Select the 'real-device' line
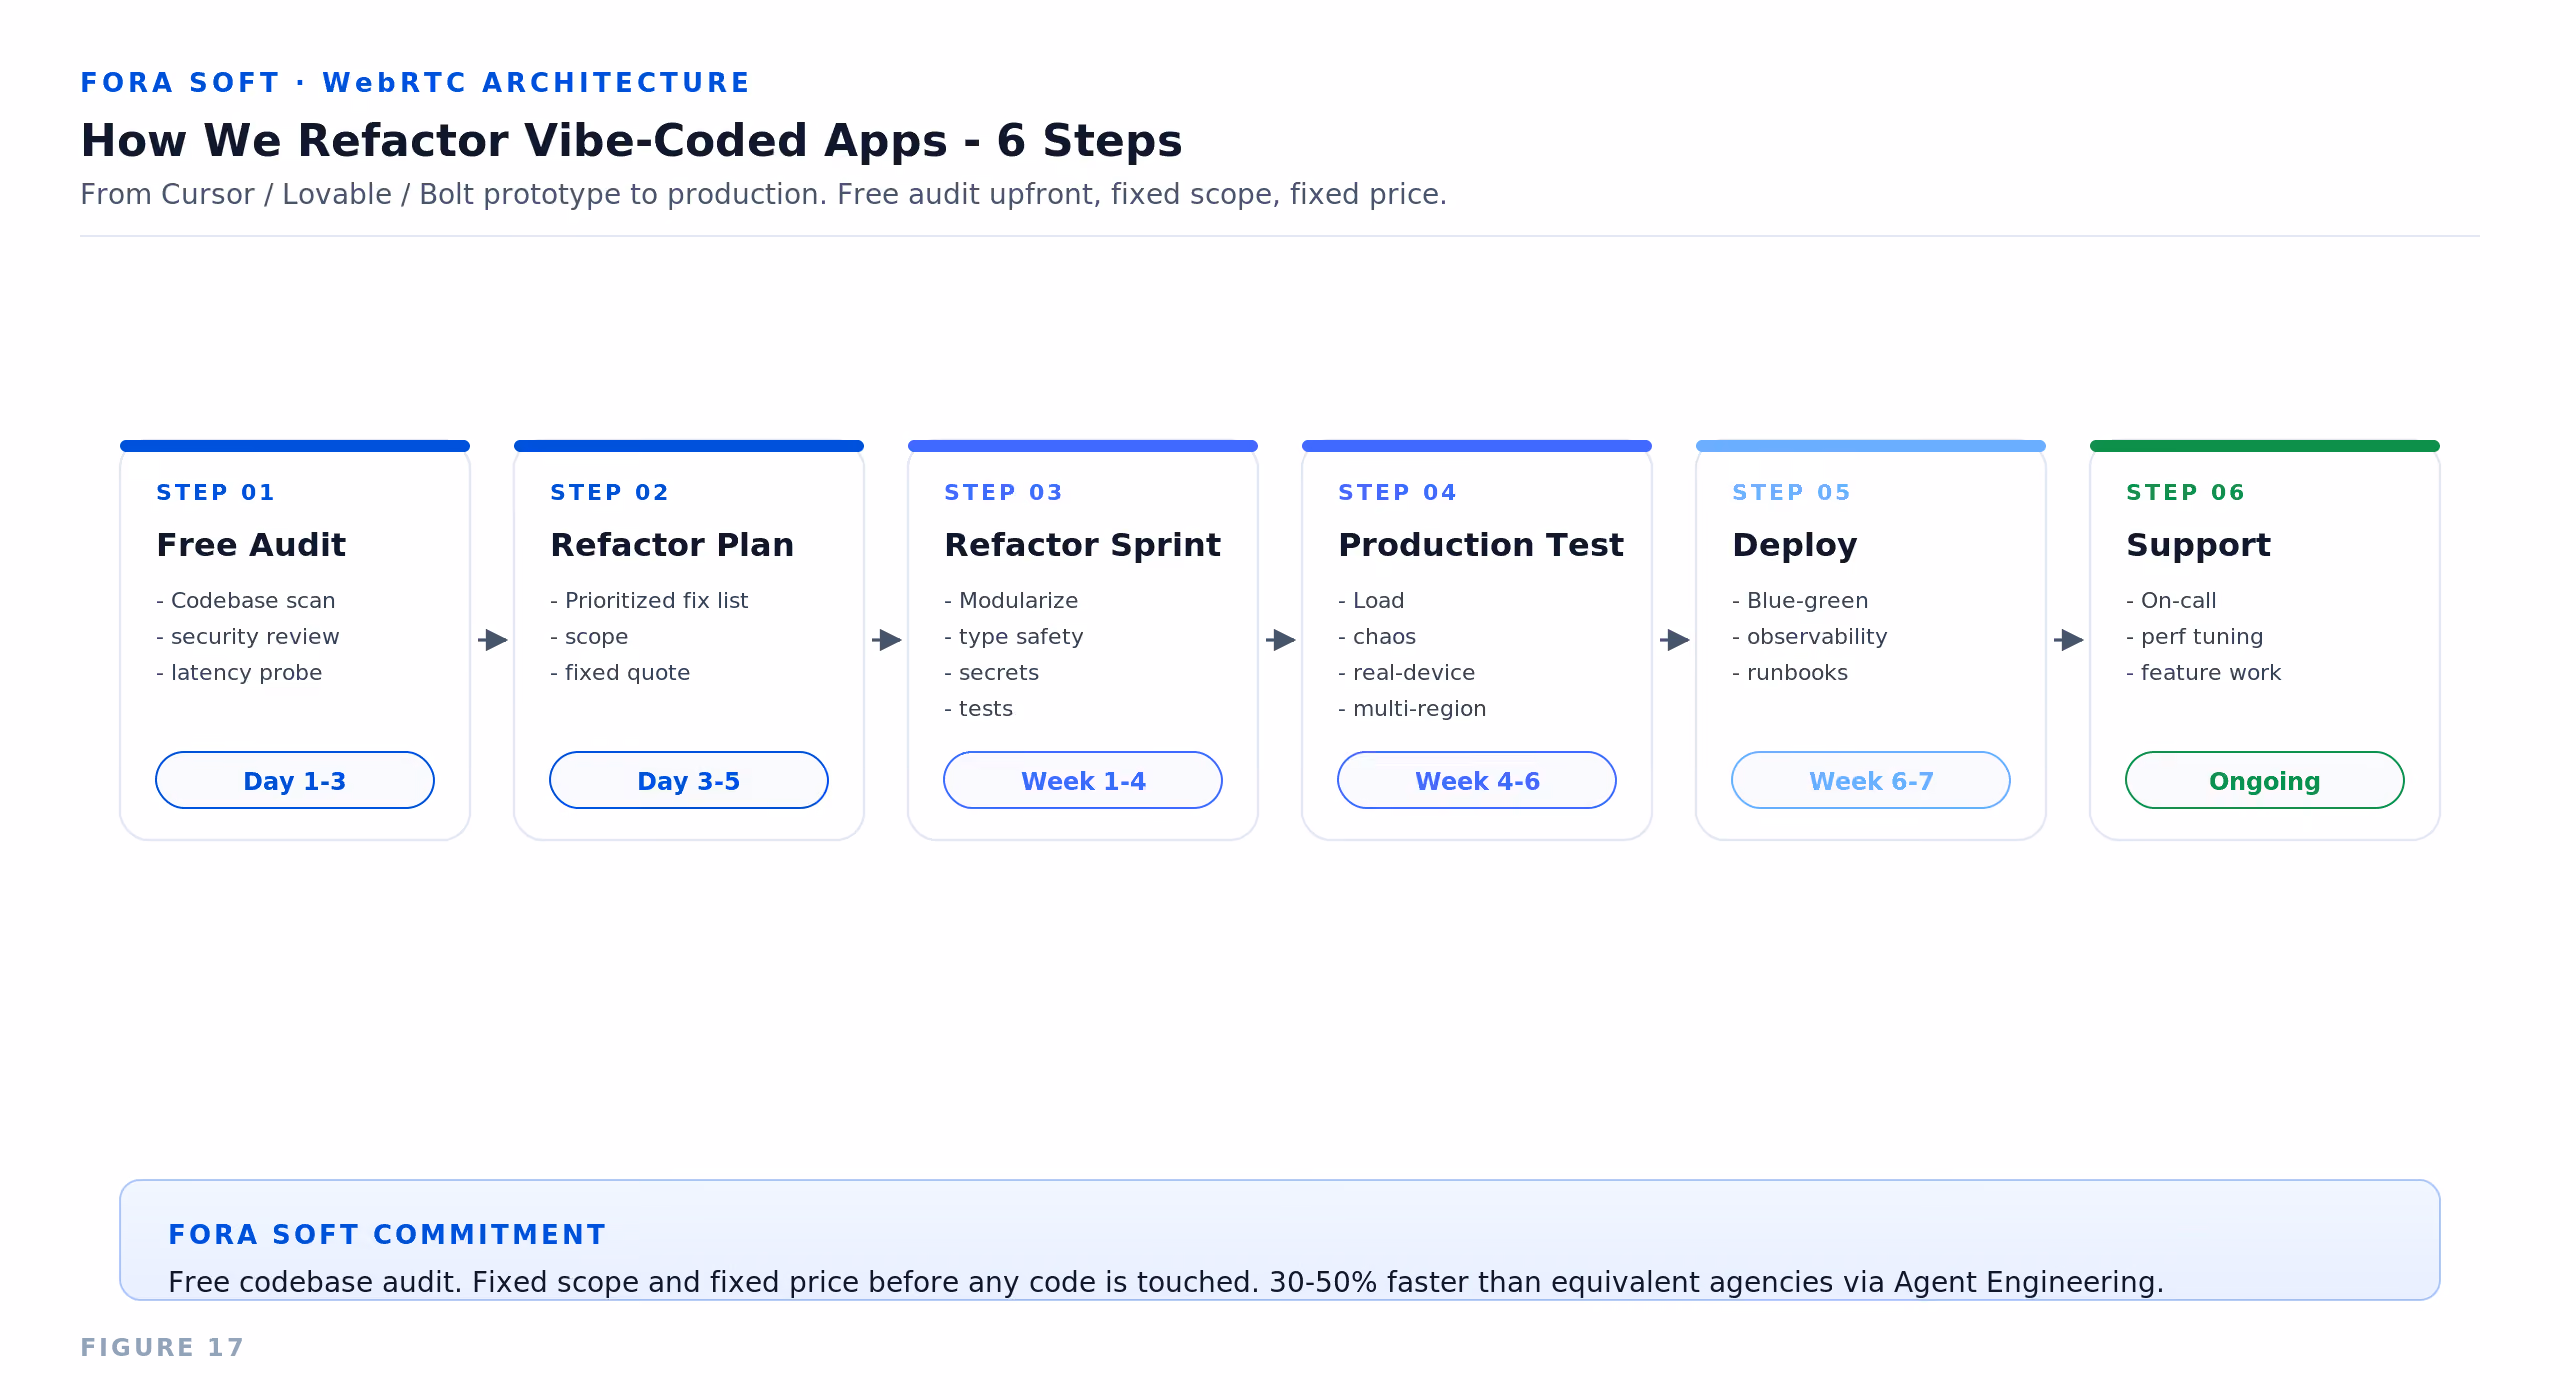Image resolution: width=2560 pixels, height=1400 pixels. coord(1407,672)
